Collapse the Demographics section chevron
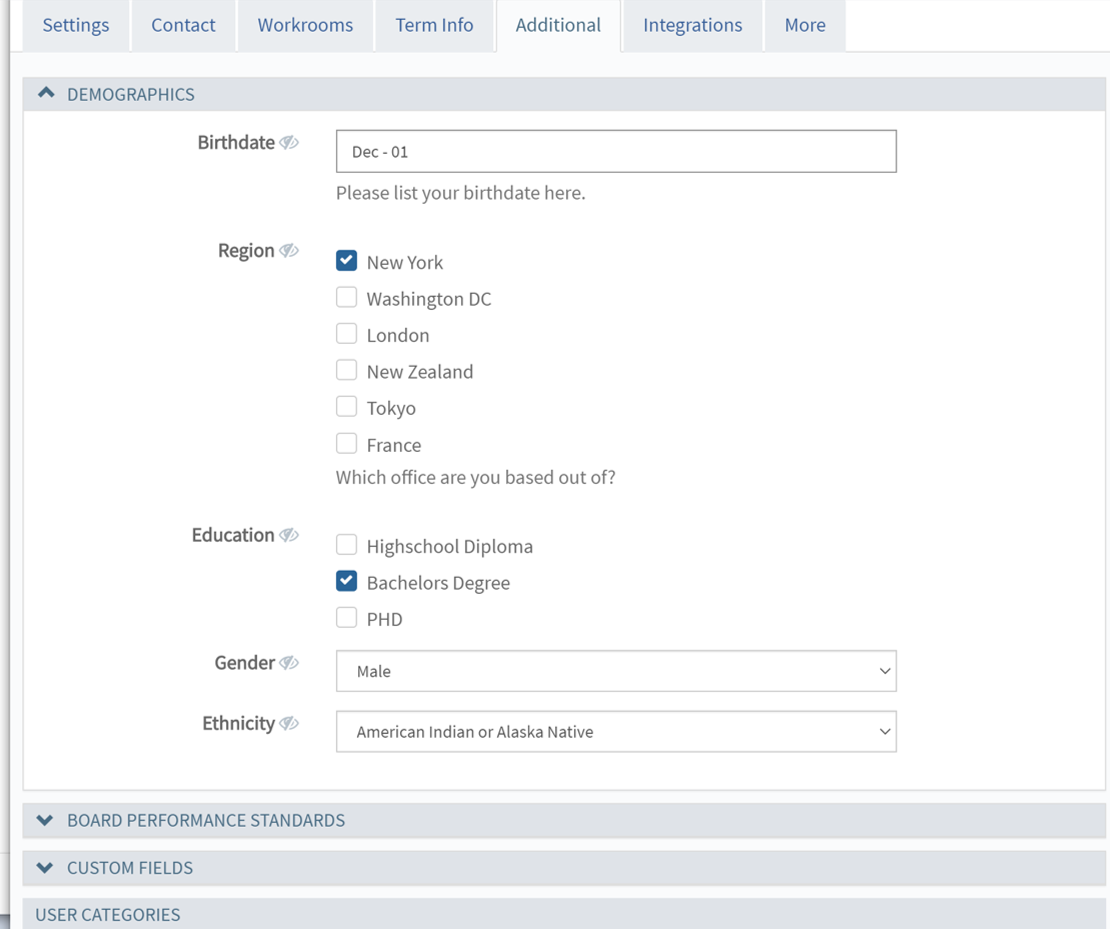Viewport: 1110px width, 929px height. 46,94
